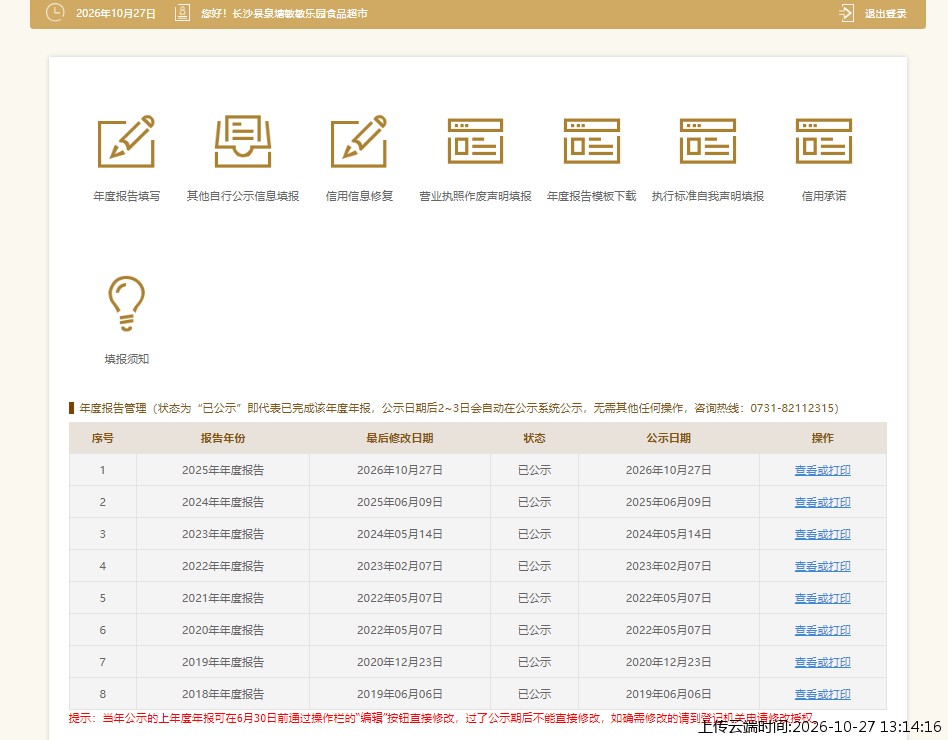Click the 报告年份 column header
The image size is (948, 740).
pos(222,438)
